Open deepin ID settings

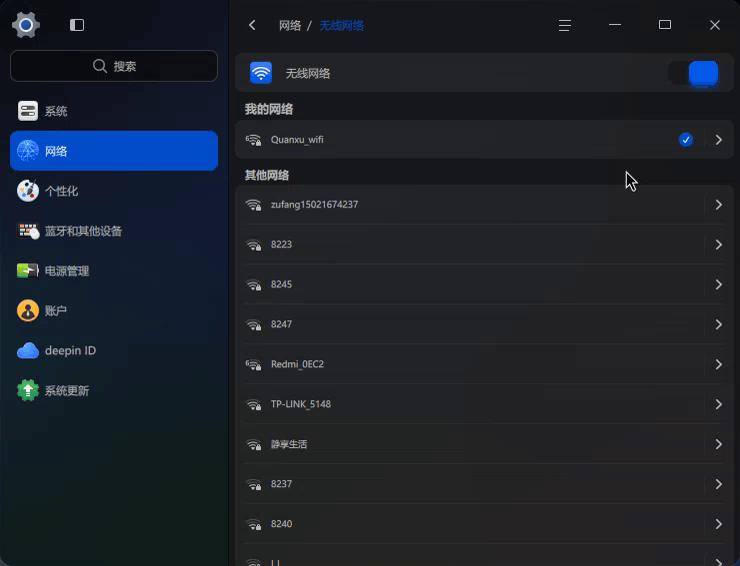click(114, 351)
